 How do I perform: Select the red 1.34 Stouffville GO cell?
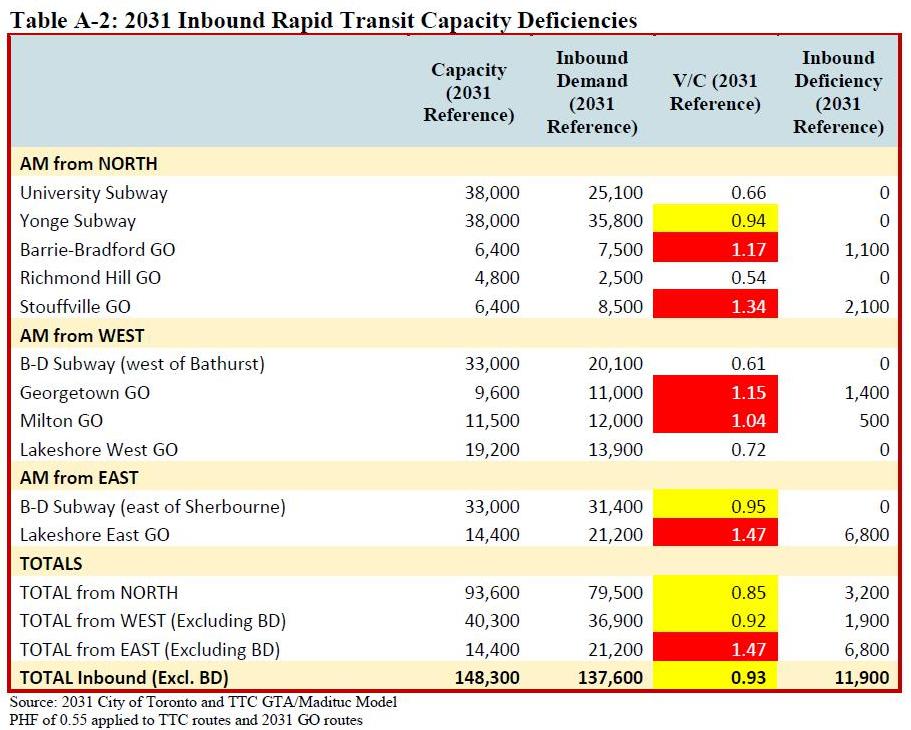tap(715, 306)
